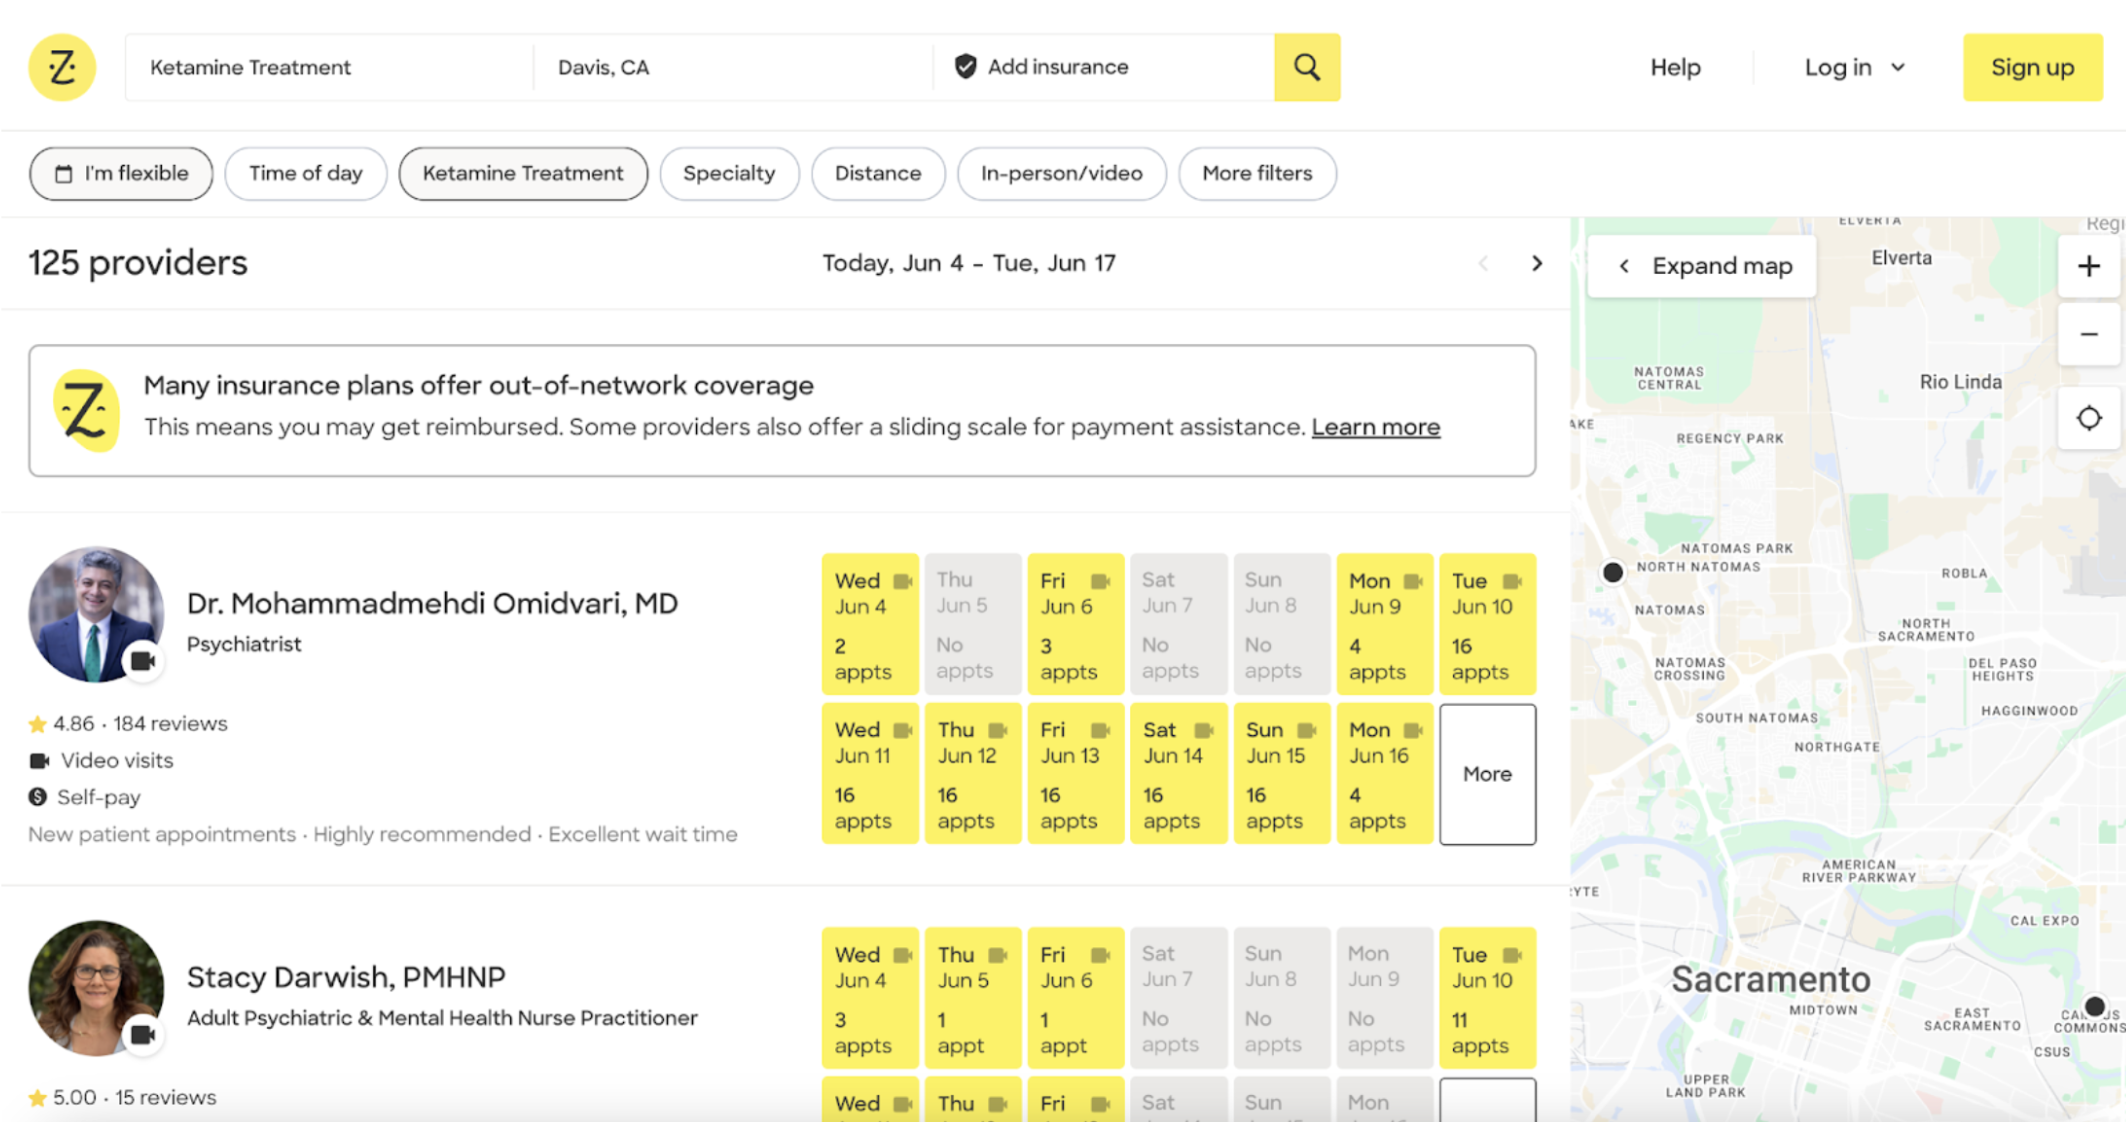Select Stacy Darwish Wed Jun 4 3 appts

click(870, 998)
